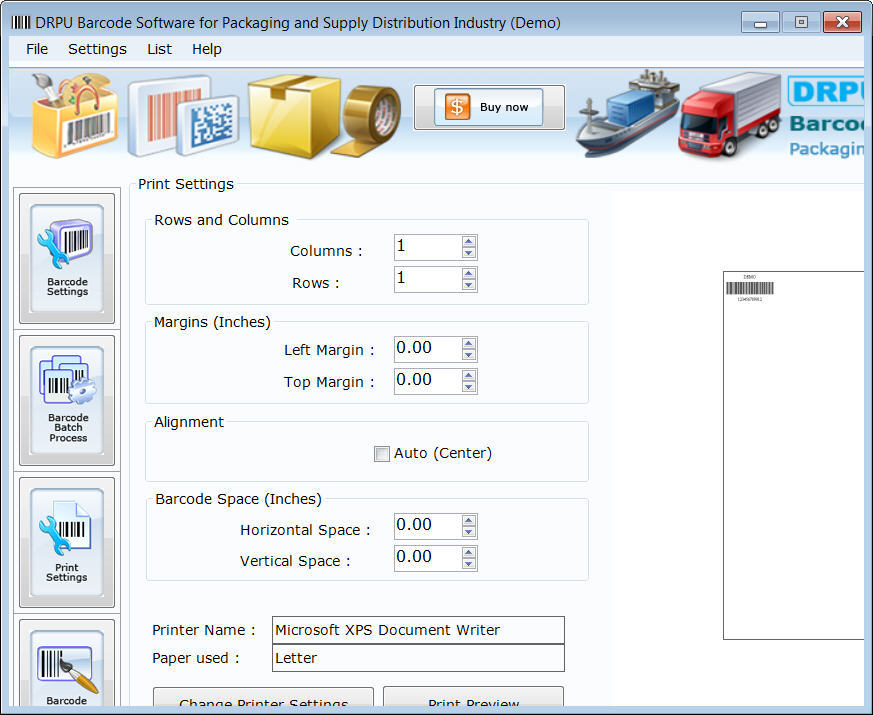Click the Columns number field
Viewport: 873px width, 715px height.
[428, 247]
